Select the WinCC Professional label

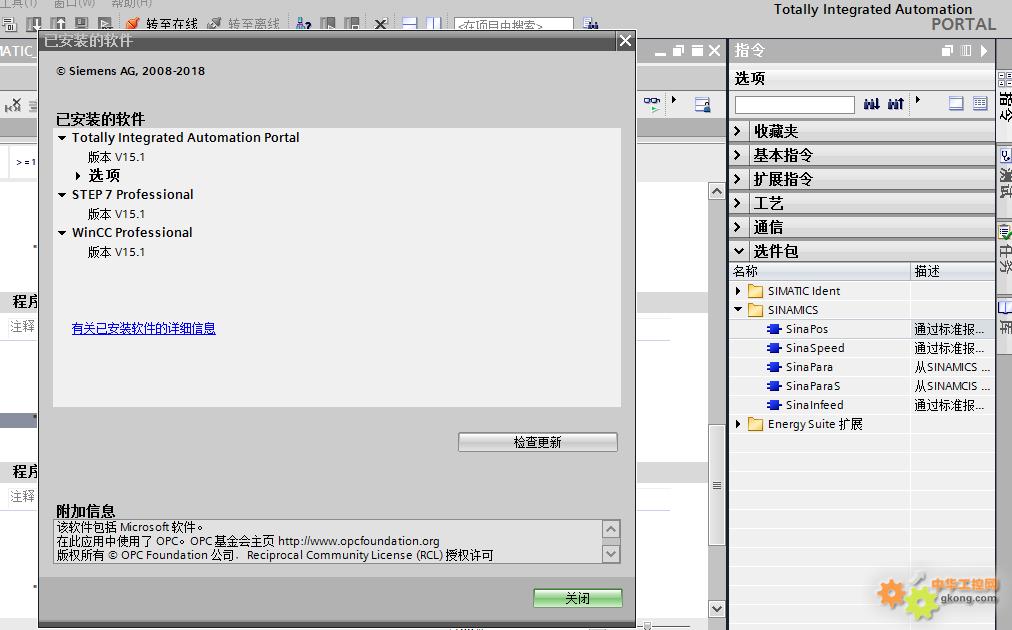(x=132, y=232)
